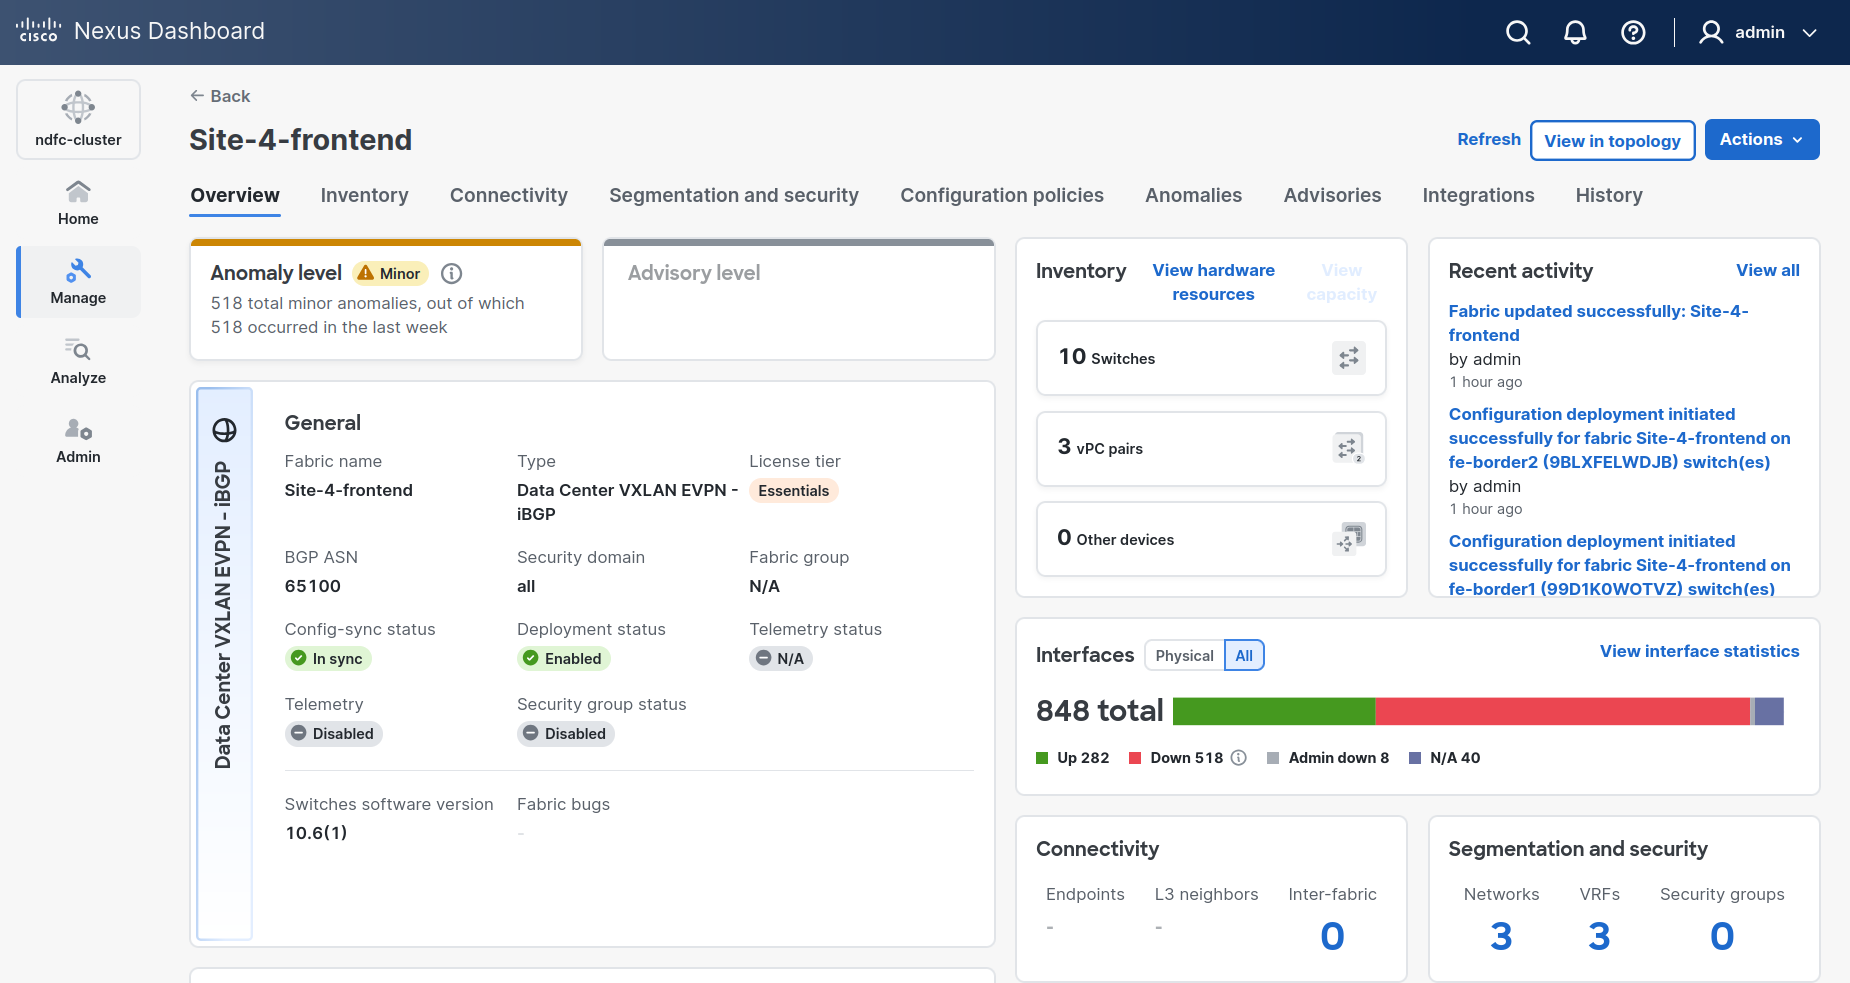
Task: Click the Back arrow link
Action: click(x=220, y=96)
